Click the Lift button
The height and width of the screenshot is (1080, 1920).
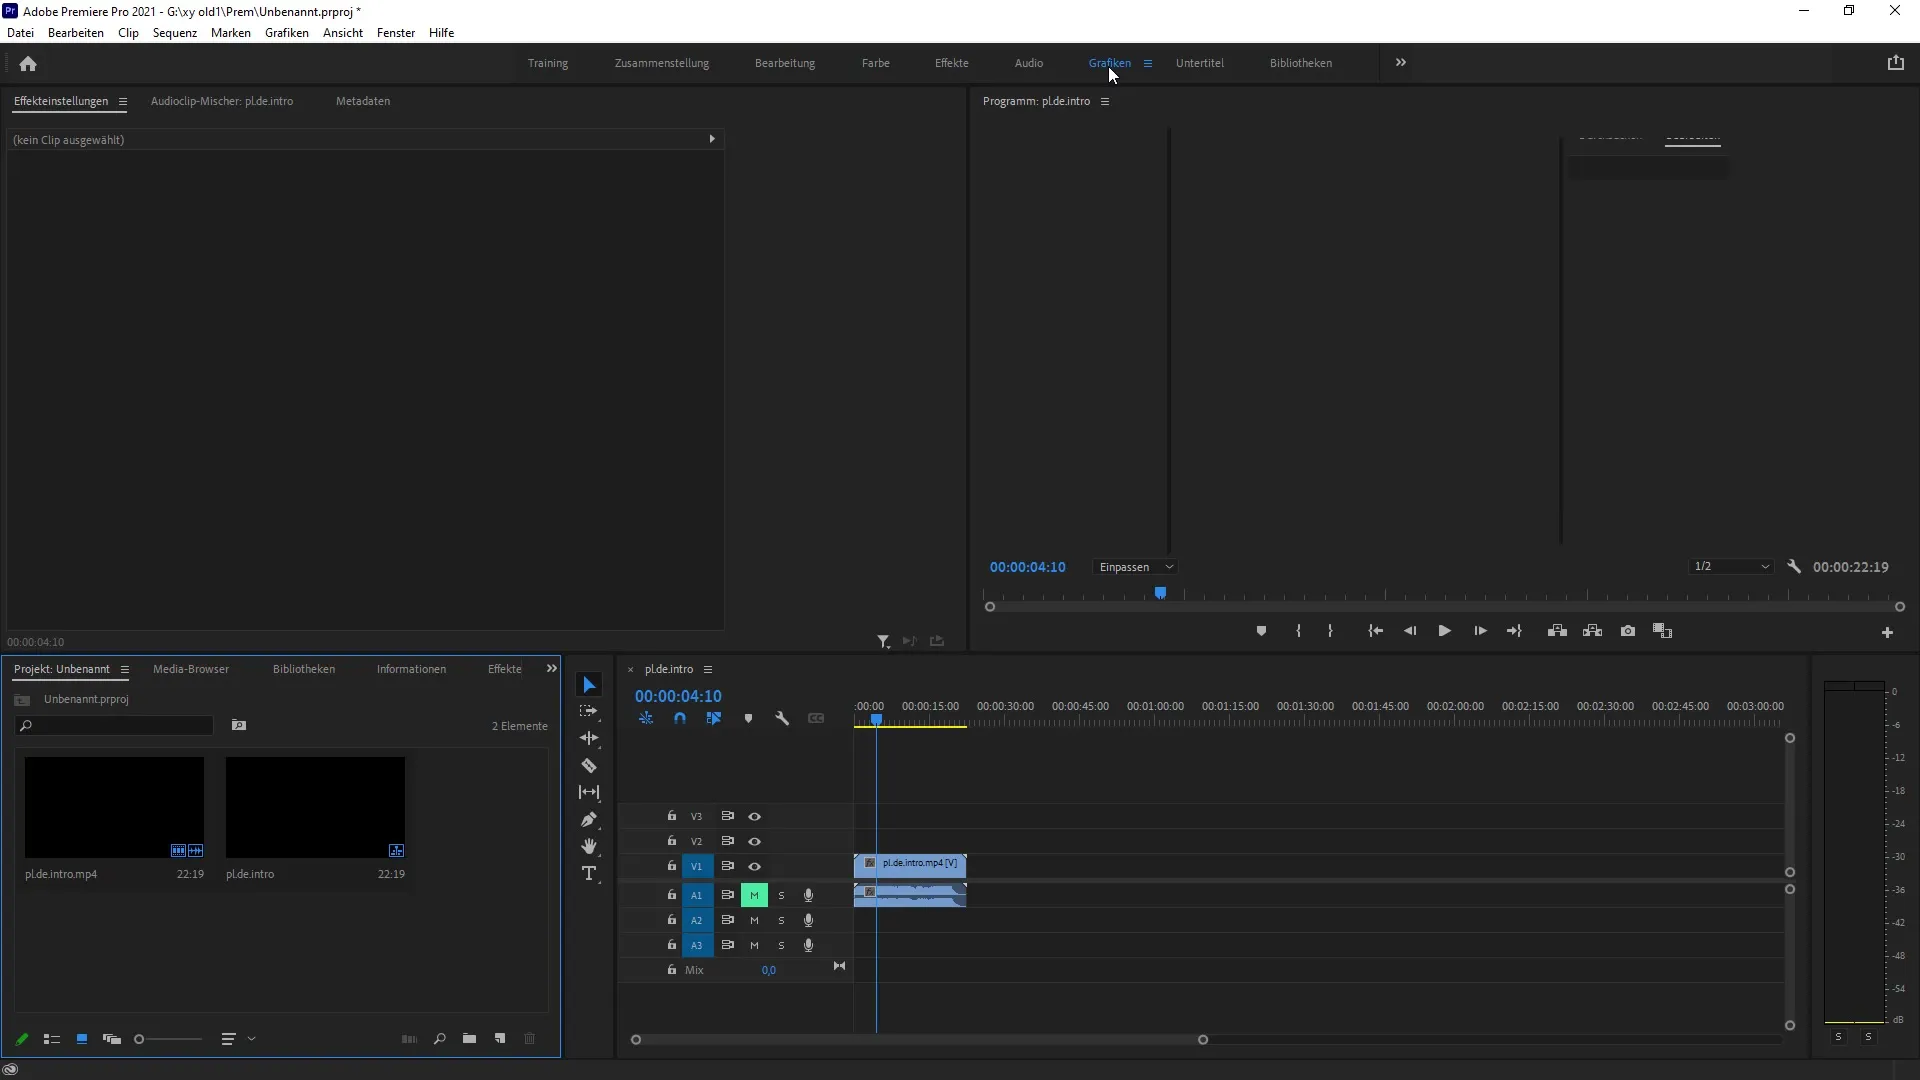1557,631
